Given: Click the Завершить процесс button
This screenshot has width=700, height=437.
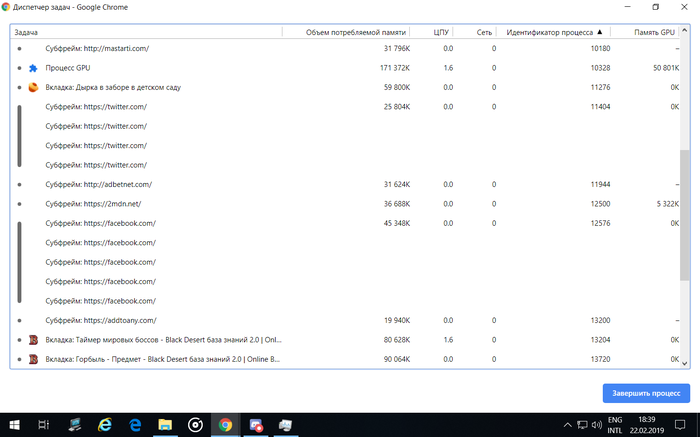Looking at the screenshot, I should point(645,392).
